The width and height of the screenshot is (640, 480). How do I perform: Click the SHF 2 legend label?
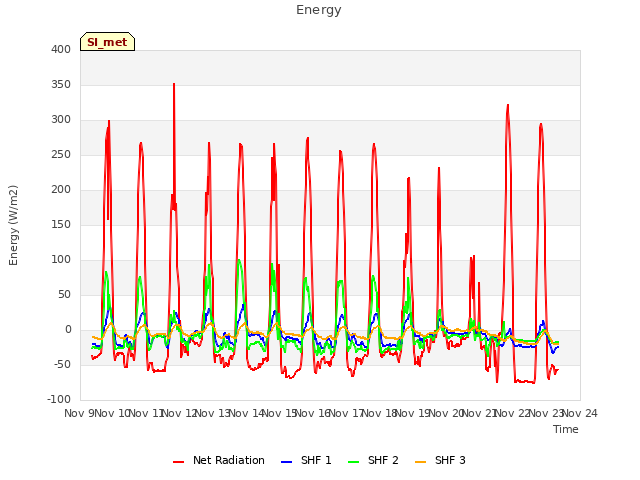(383, 460)
